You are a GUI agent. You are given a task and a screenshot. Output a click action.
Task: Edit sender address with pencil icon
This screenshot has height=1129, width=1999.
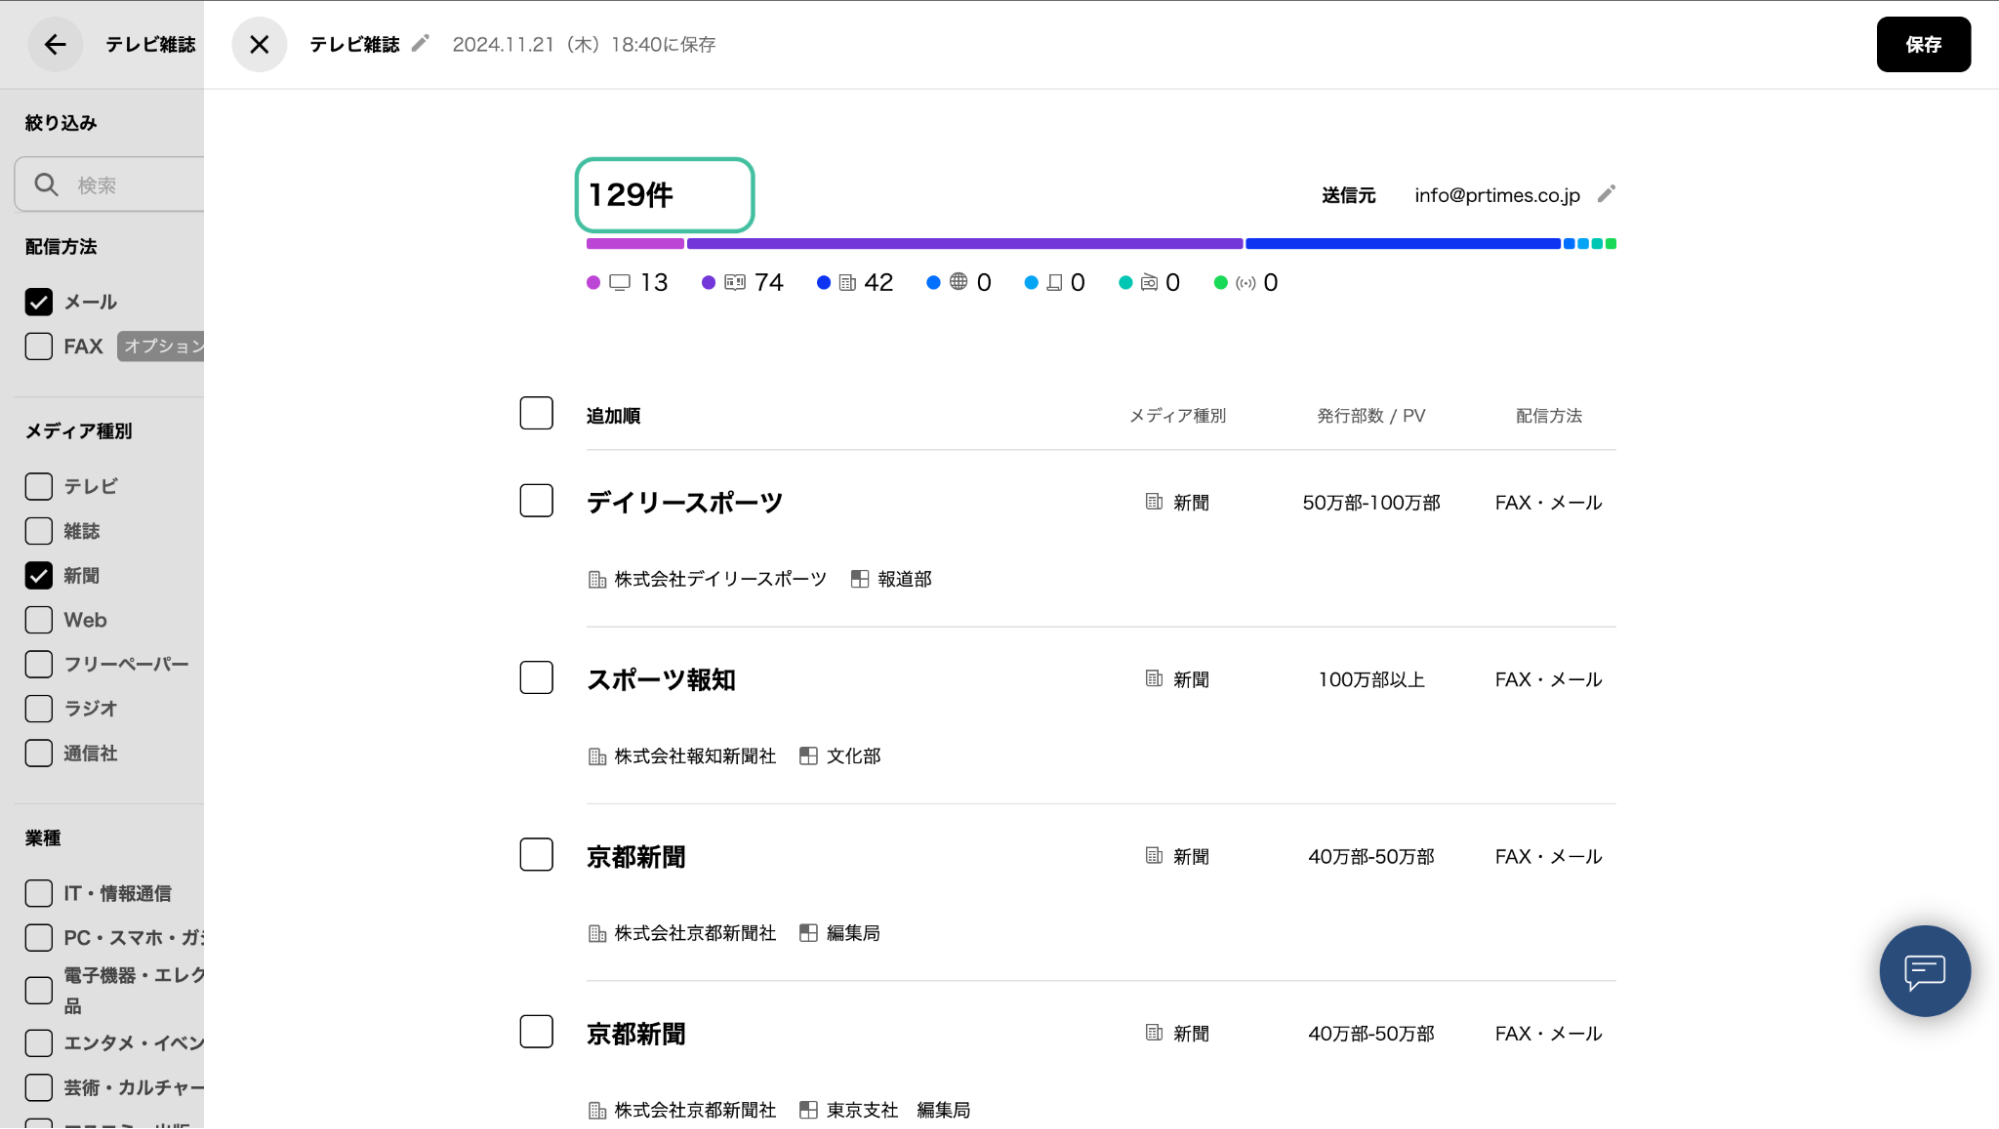point(1606,194)
